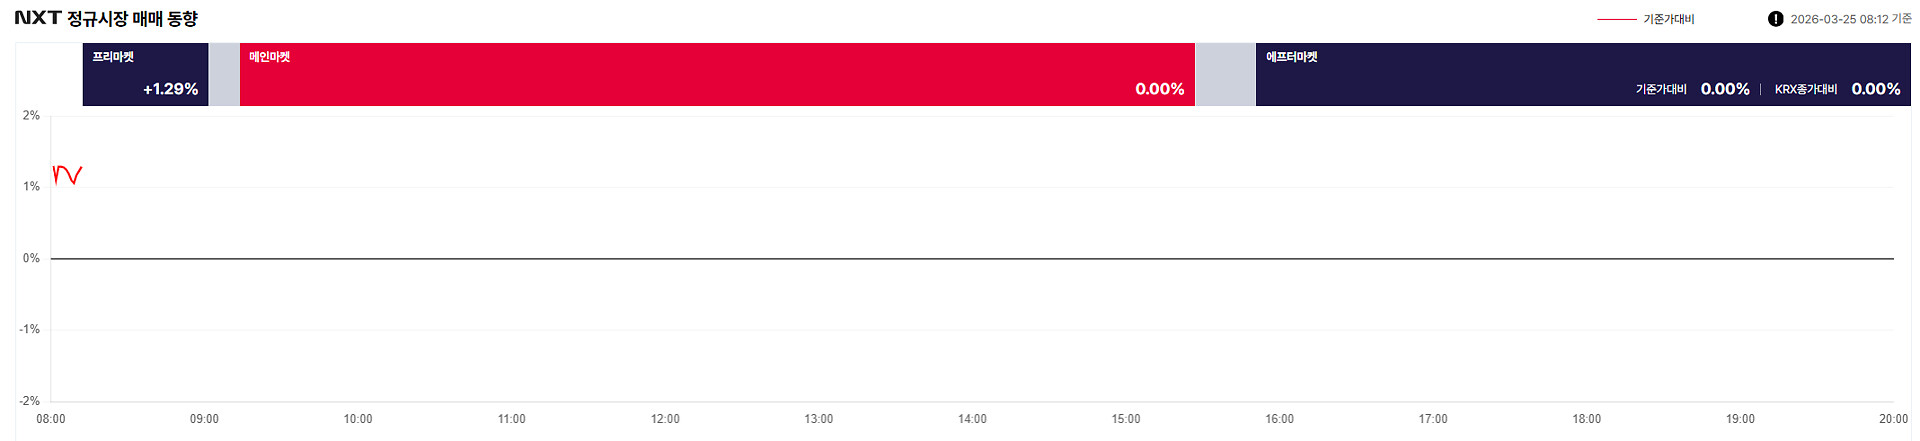The image size is (1920, 441).
Task: Select the red 메인마켓 session block
Action: pyautogui.click(x=717, y=74)
